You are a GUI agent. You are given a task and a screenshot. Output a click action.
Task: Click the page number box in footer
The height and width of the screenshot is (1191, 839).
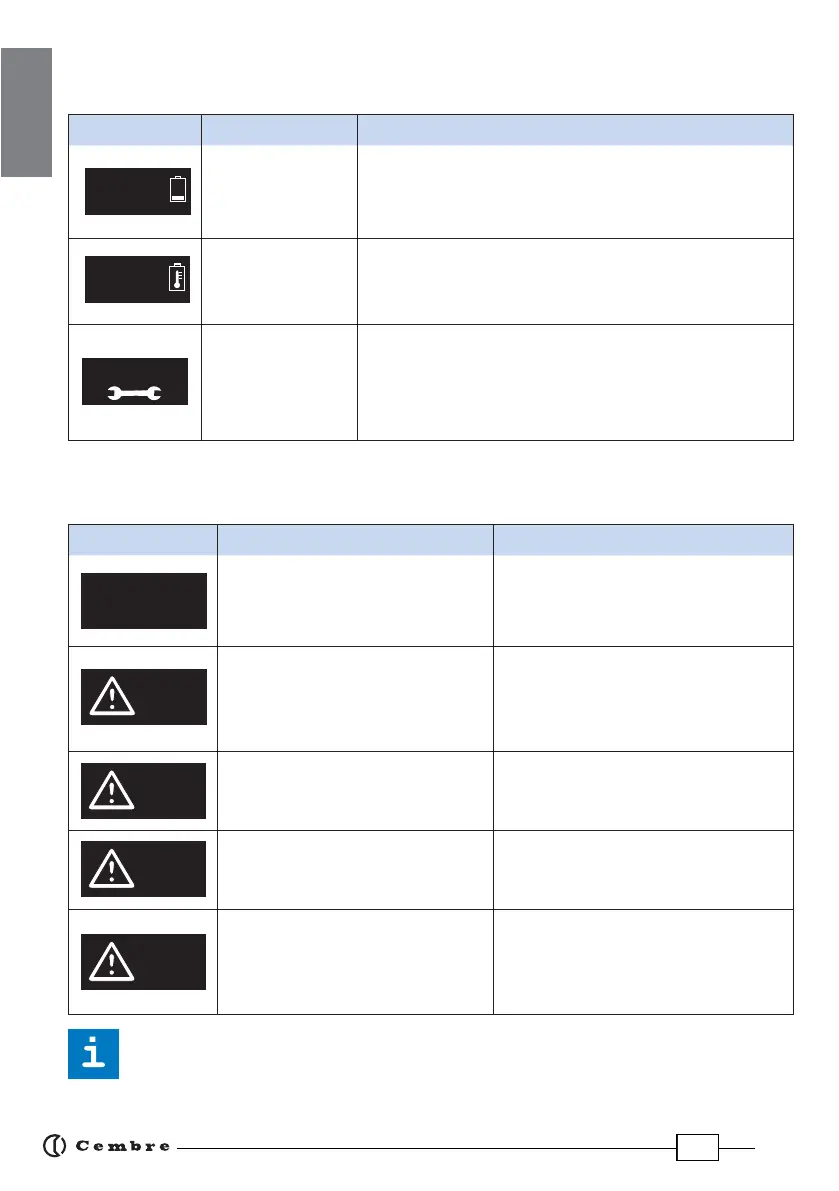(x=697, y=1147)
